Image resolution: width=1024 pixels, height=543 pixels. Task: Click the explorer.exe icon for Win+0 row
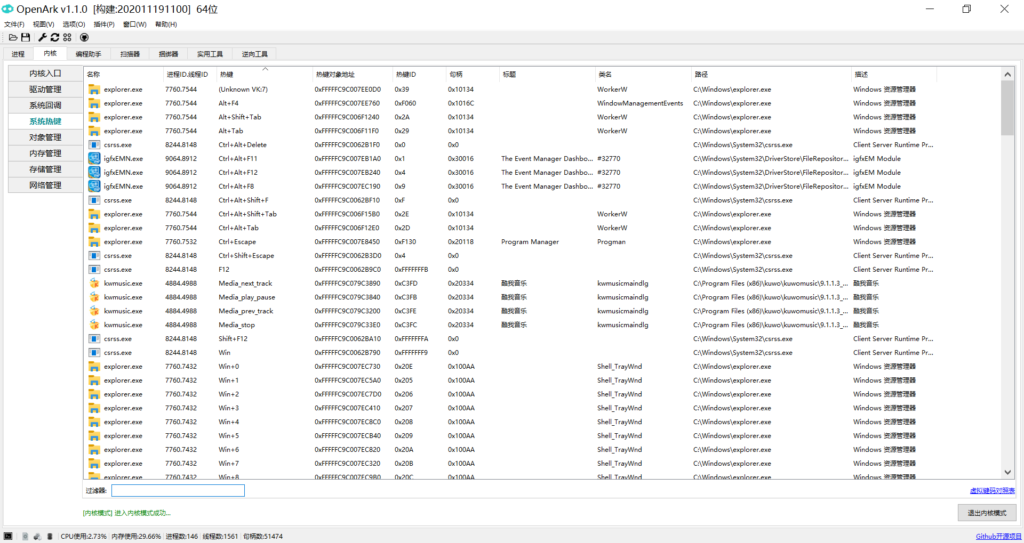point(94,367)
